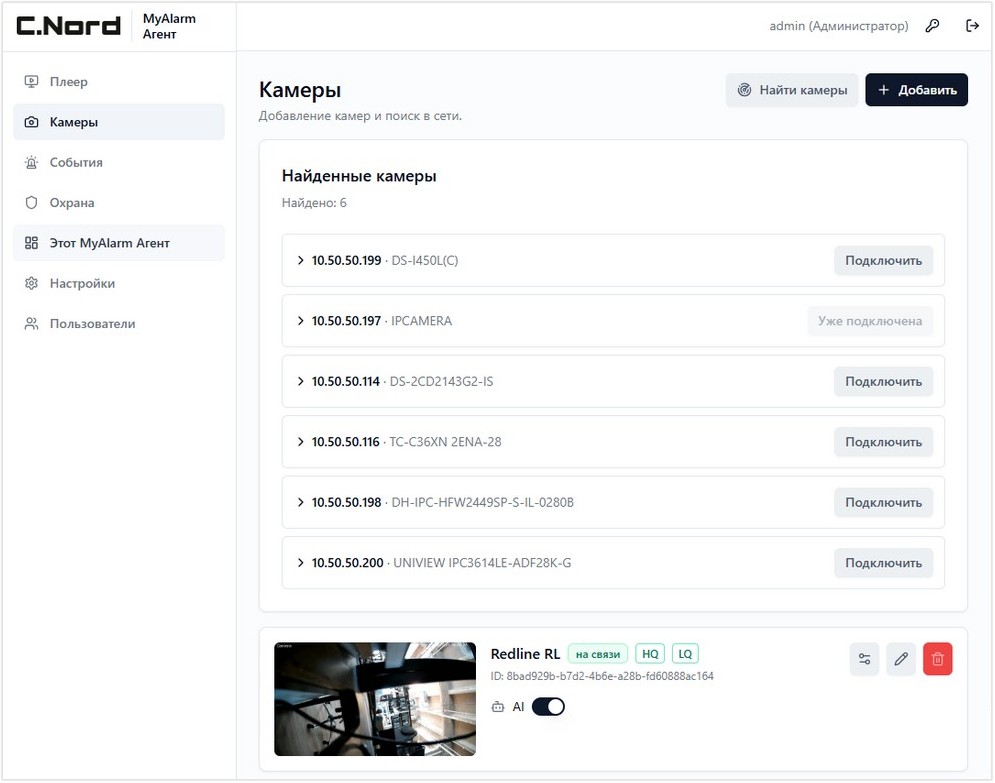
Task: Click the Этот MyAlarm Агент menu label
Action: click(x=110, y=243)
